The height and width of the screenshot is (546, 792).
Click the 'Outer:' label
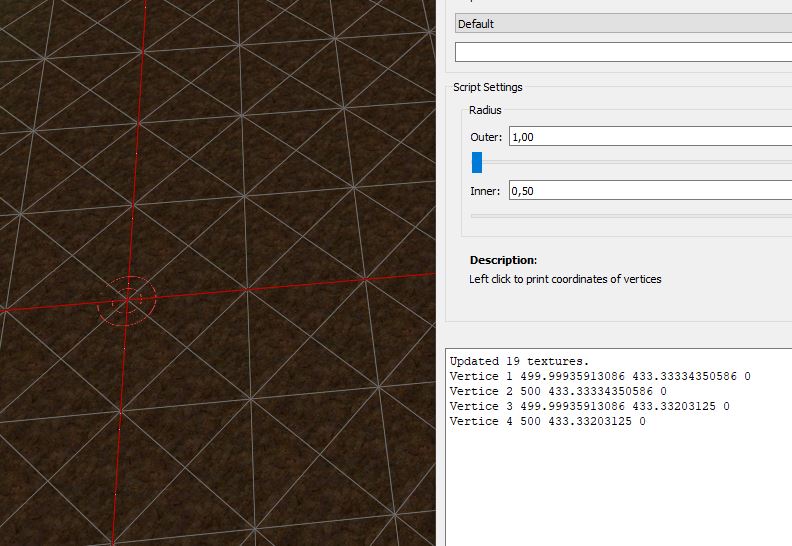[x=486, y=137]
